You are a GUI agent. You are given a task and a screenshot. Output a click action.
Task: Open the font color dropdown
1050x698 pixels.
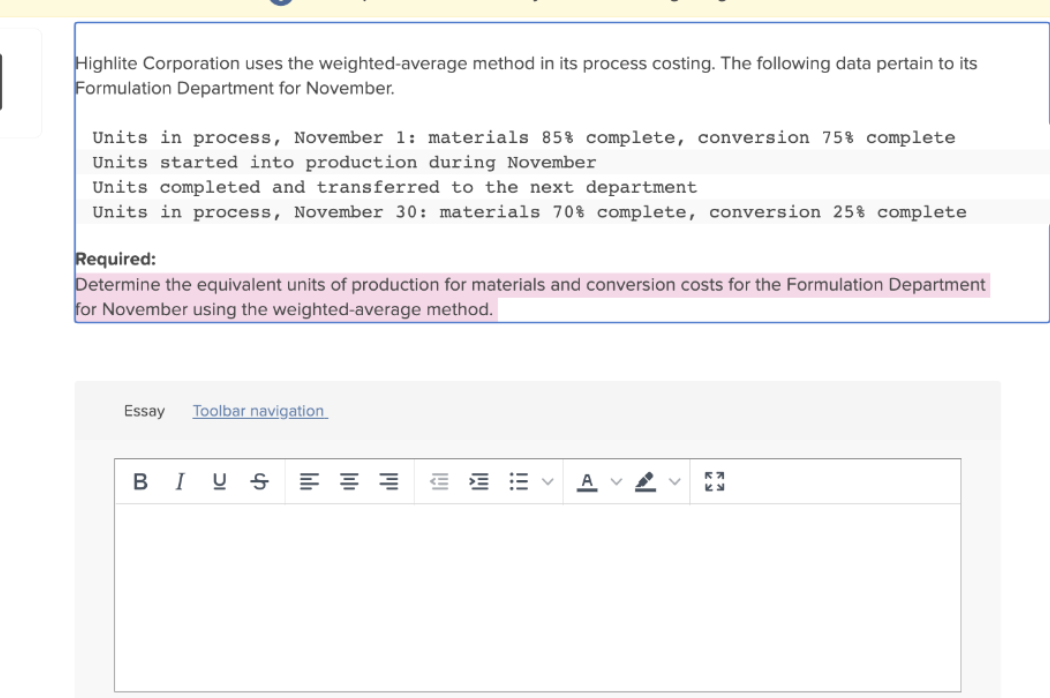point(615,481)
